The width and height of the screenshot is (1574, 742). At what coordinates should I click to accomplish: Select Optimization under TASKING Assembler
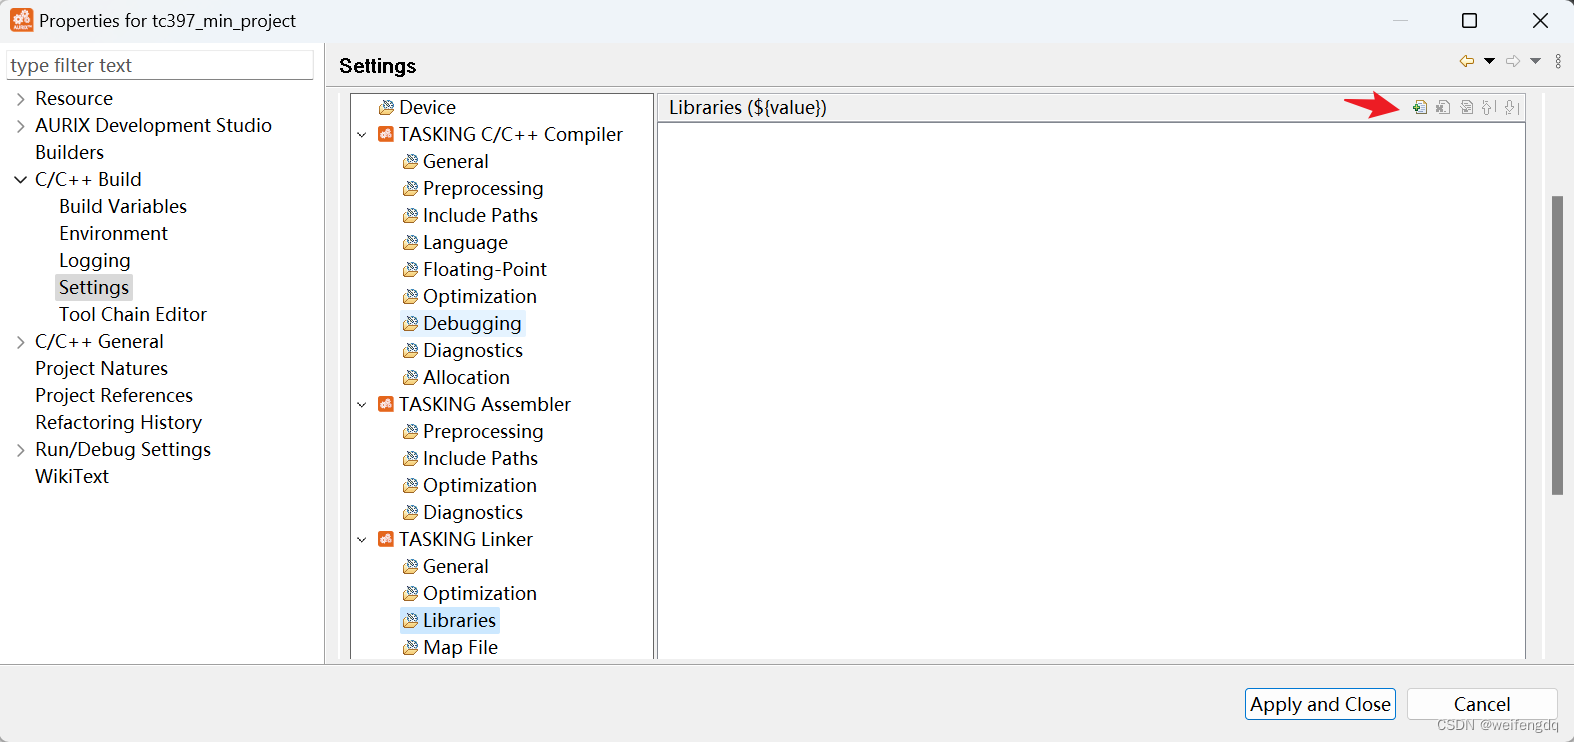click(x=480, y=485)
